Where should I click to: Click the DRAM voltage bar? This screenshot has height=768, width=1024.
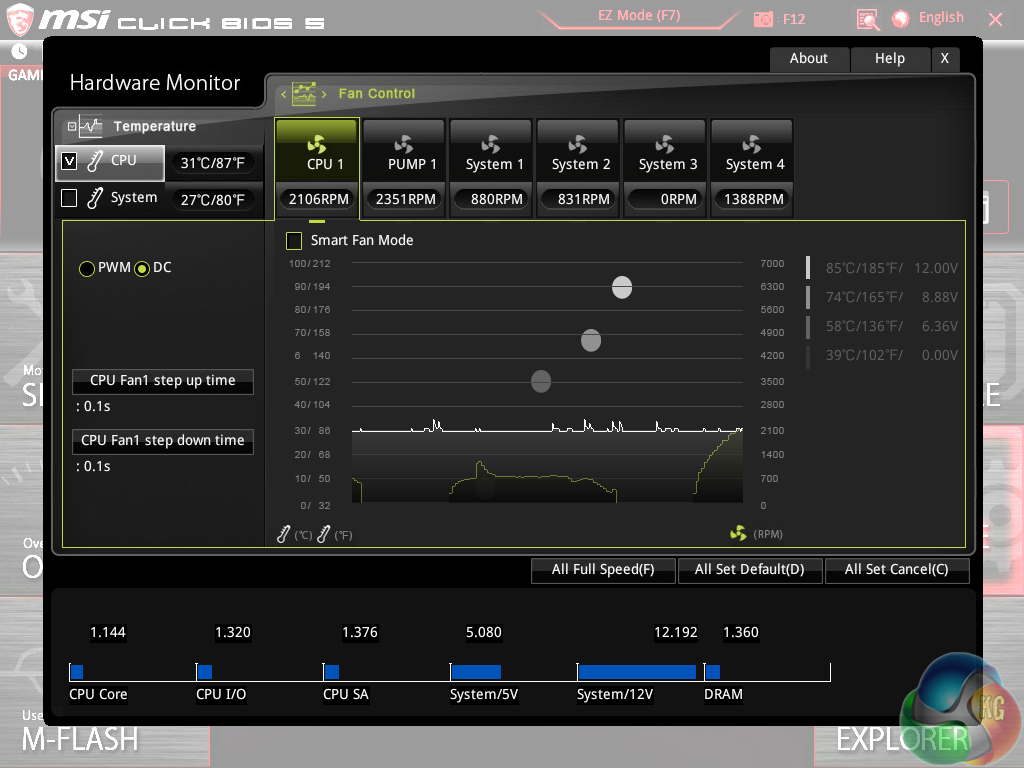coord(713,672)
